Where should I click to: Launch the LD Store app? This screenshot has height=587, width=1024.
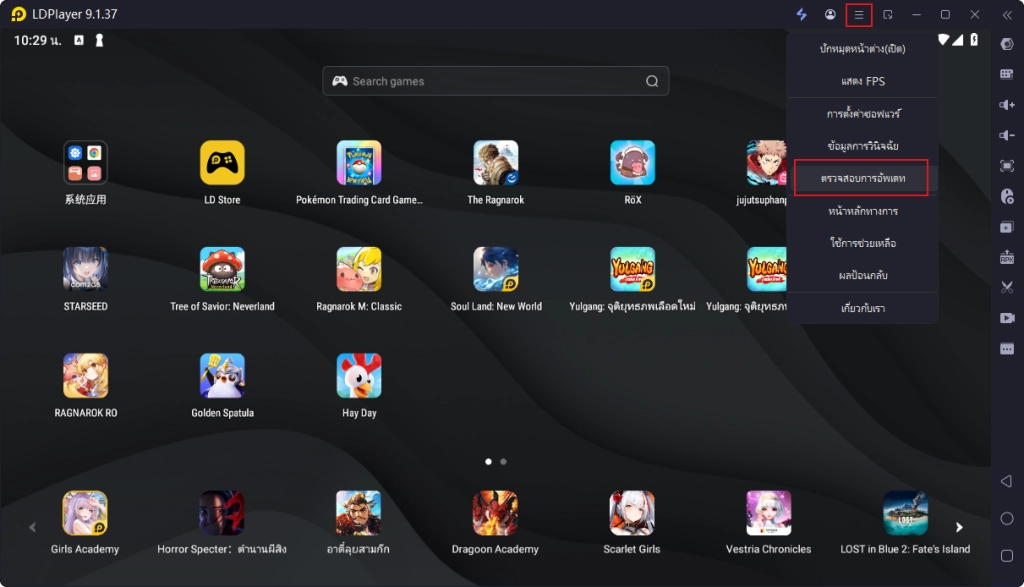click(222, 172)
